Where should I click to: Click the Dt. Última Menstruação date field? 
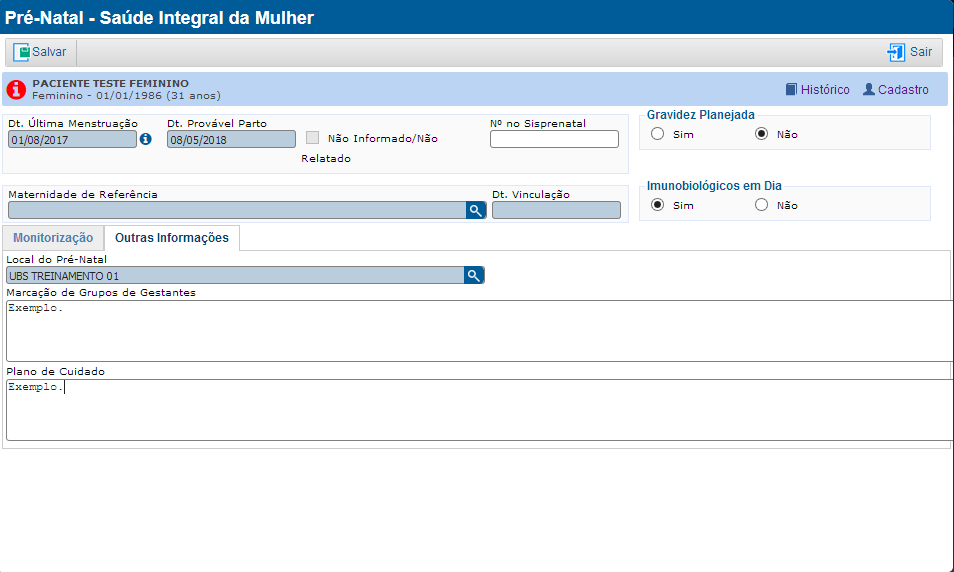point(72,139)
